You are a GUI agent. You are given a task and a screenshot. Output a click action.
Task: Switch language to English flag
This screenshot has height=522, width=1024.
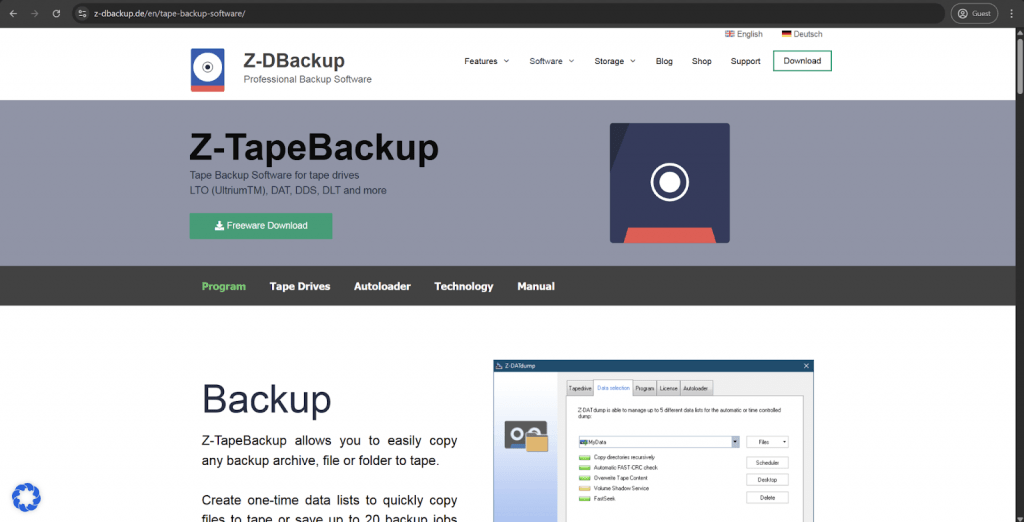[x=744, y=34]
